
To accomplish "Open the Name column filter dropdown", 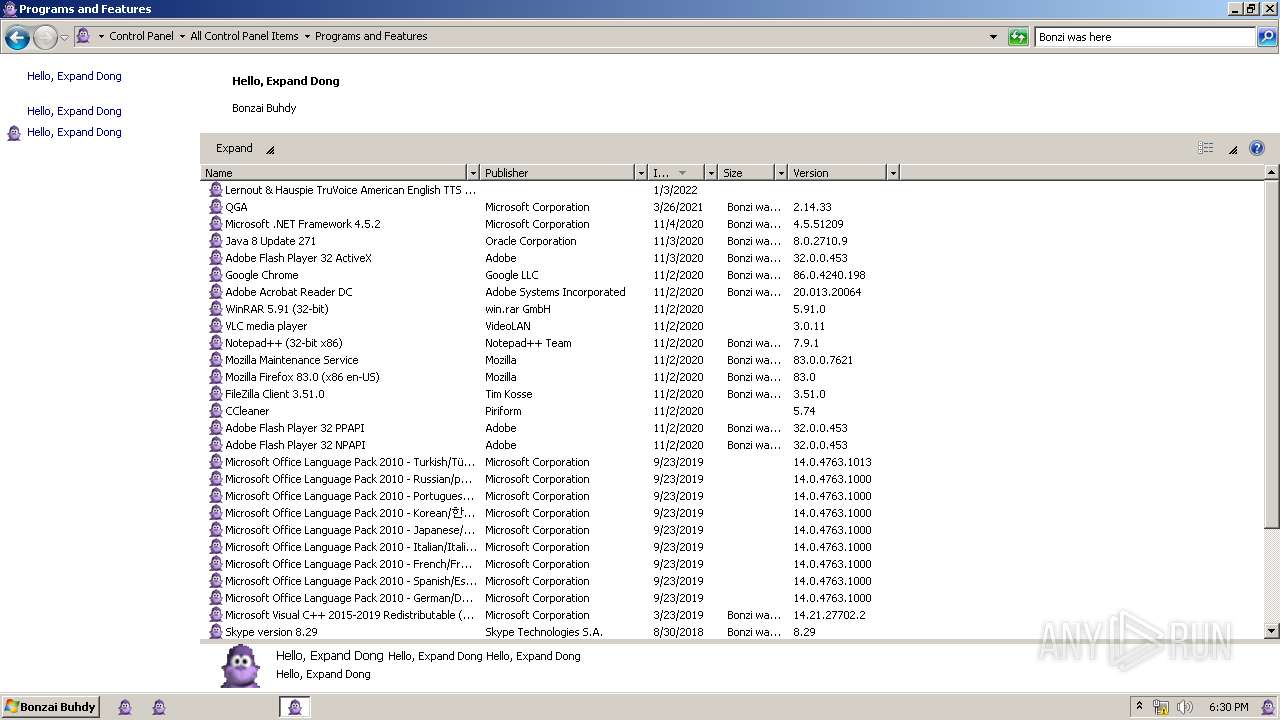I will point(473,173).
